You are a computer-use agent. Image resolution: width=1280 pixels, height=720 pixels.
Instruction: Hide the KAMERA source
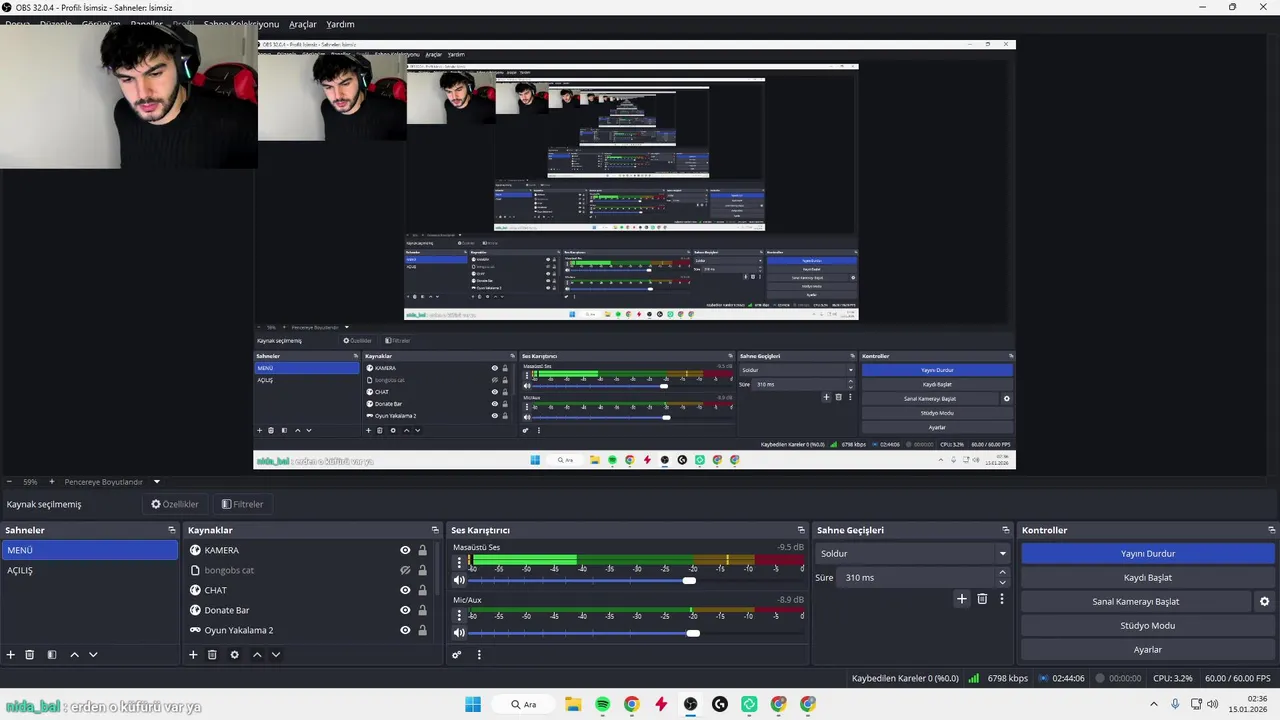pyautogui.click(x=405, y=550)
